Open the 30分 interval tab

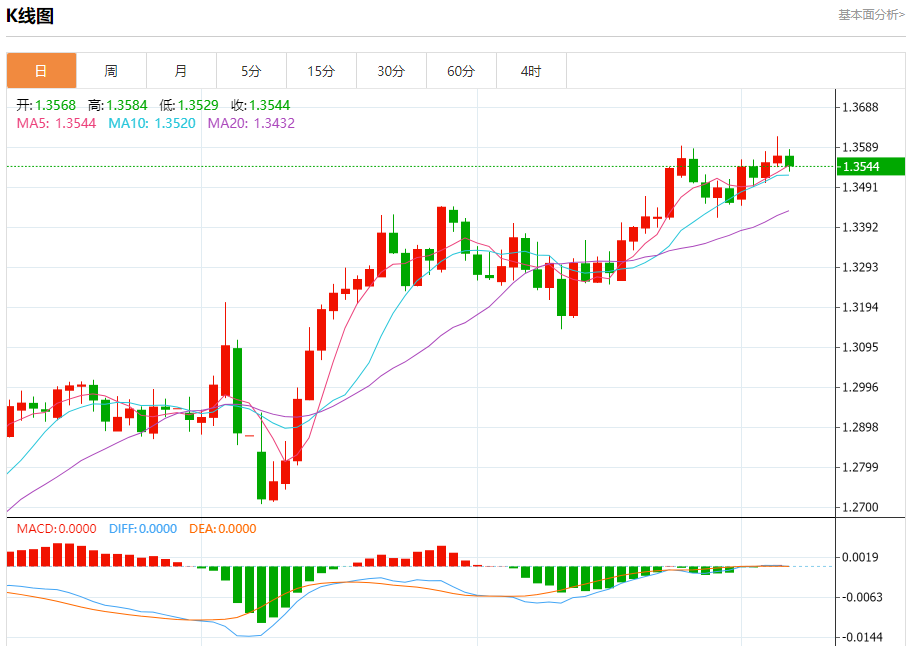coord(391,71)
